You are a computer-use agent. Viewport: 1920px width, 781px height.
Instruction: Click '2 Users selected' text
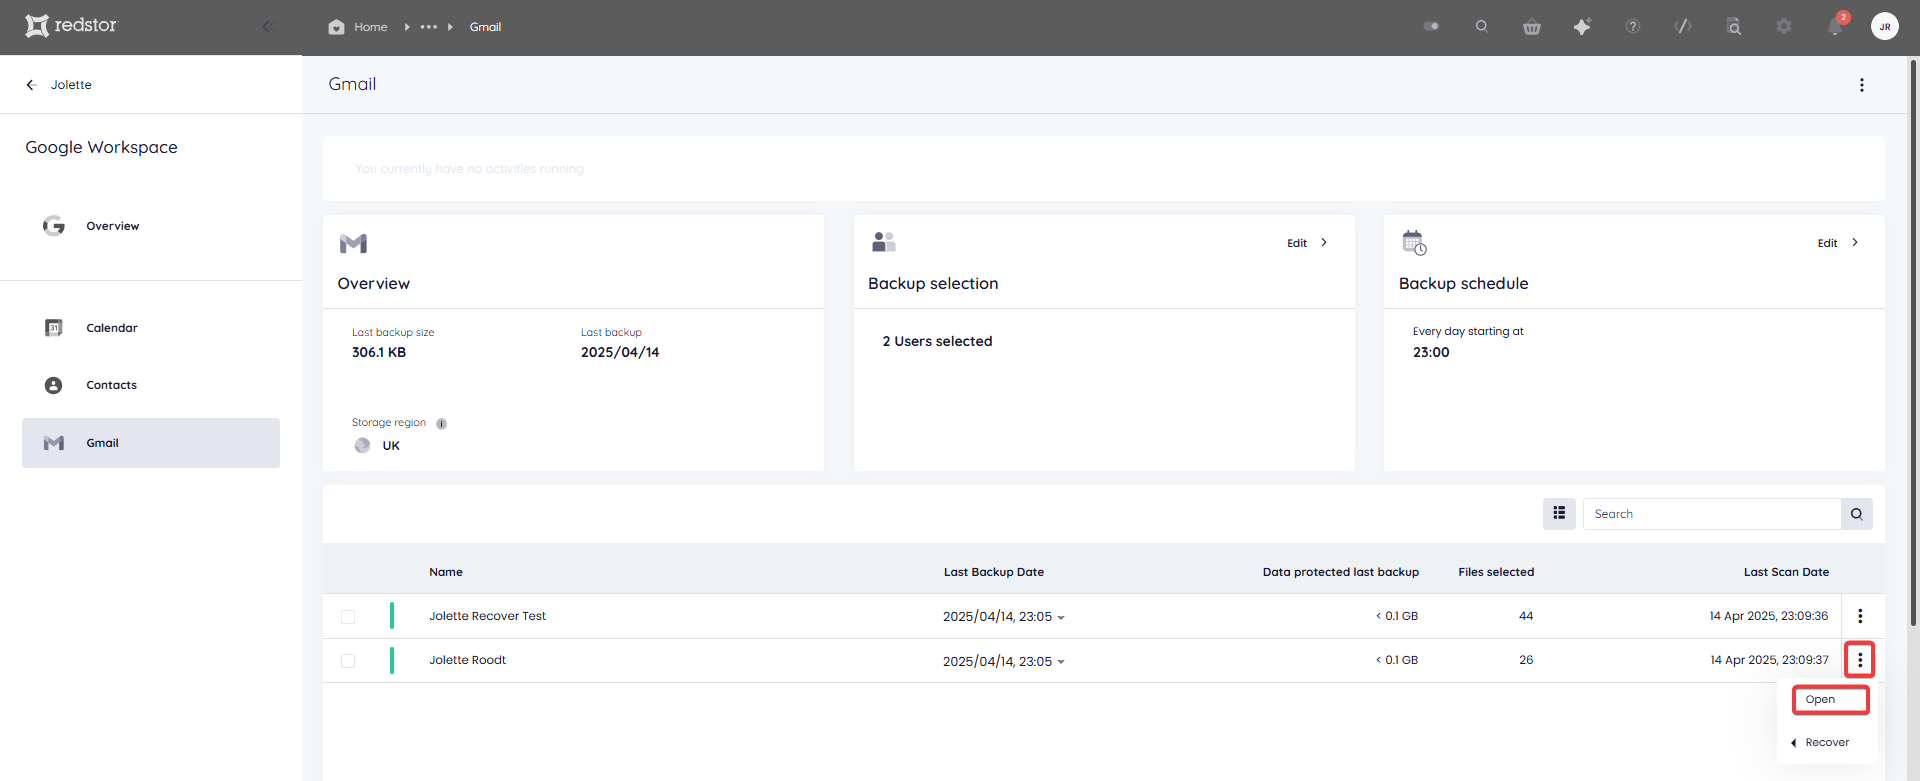[x=937, y=342]
